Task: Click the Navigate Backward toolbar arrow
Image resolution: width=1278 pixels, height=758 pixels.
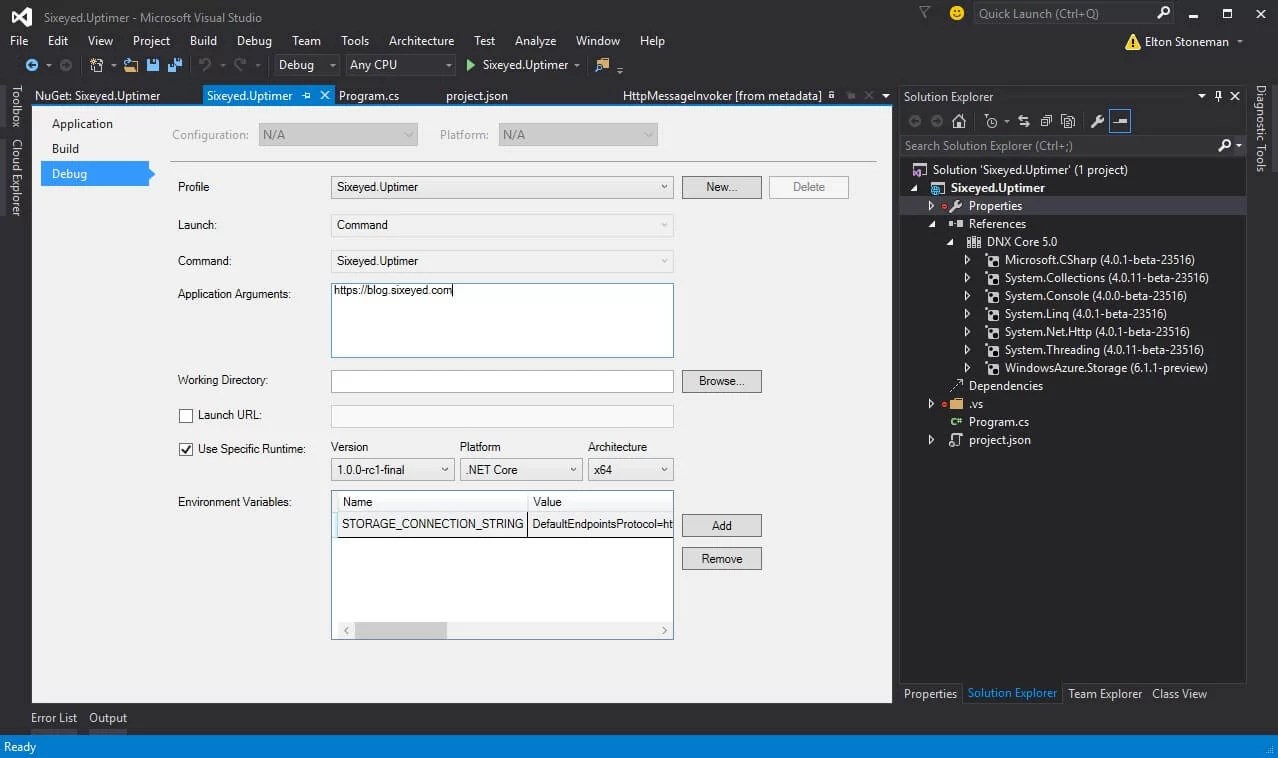Action: tap(31, 65)
